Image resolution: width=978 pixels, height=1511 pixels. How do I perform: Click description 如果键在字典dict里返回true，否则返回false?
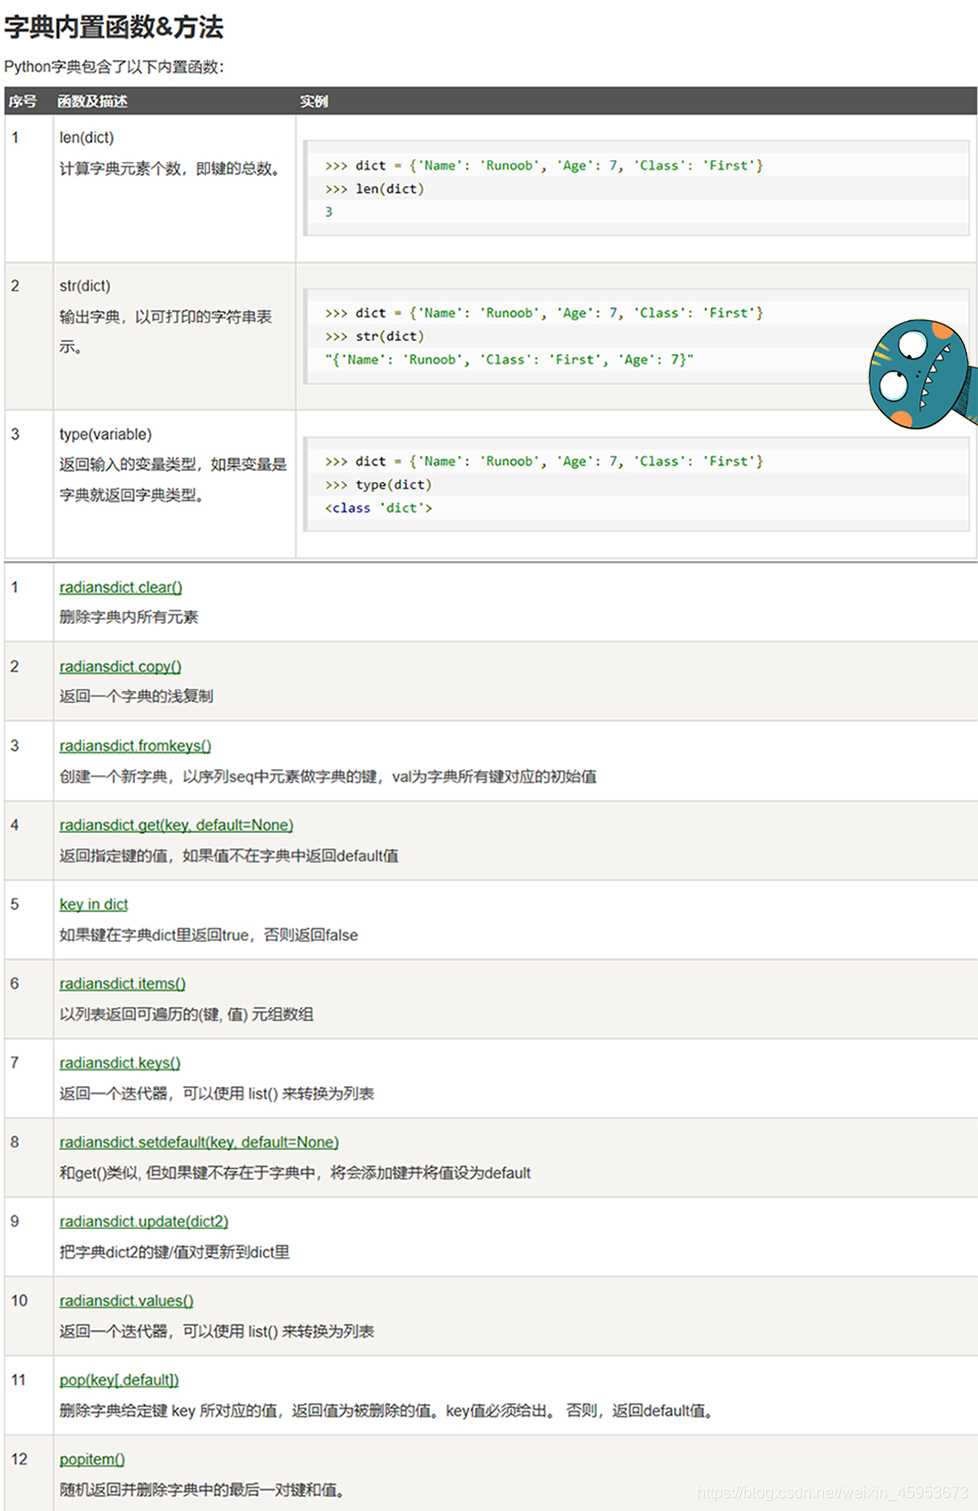click(x=208, y=935)
